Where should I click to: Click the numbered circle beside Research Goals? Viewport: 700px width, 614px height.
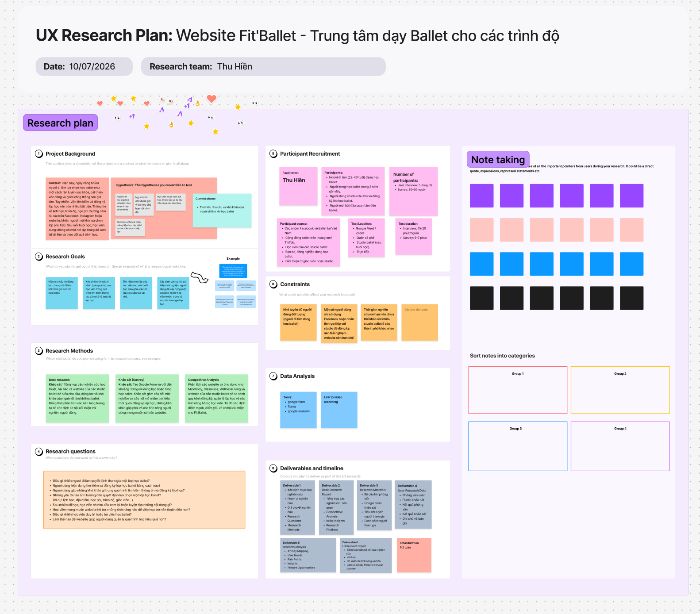pyautogui.click(x=39, y=256)
